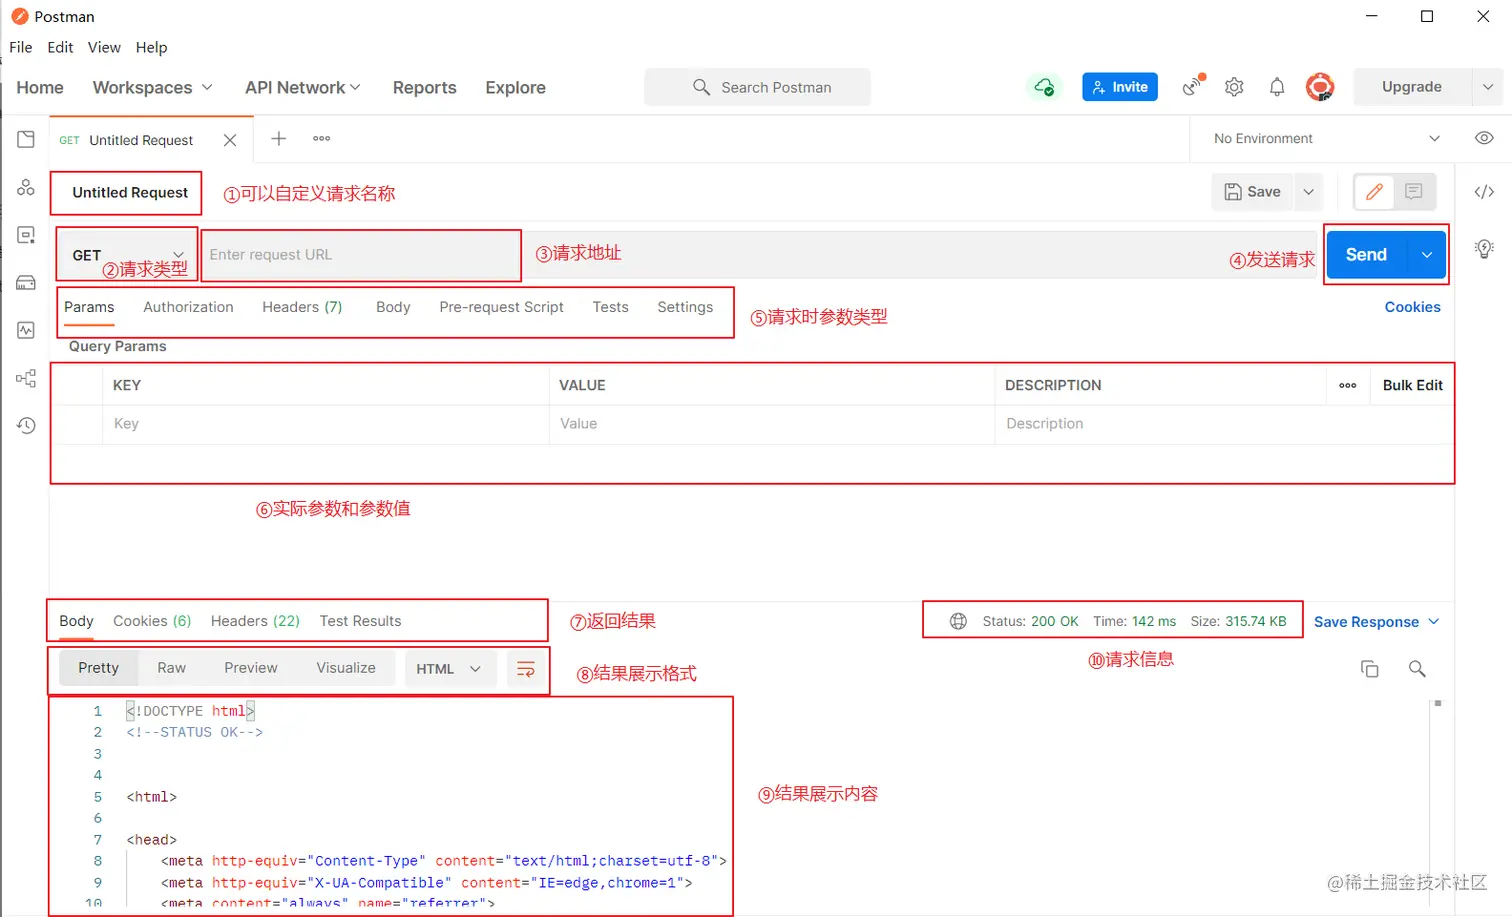The height and width of the screenshot is (917, 1512).
Task: Open the No Environment selector
Action: (1326, 139)
